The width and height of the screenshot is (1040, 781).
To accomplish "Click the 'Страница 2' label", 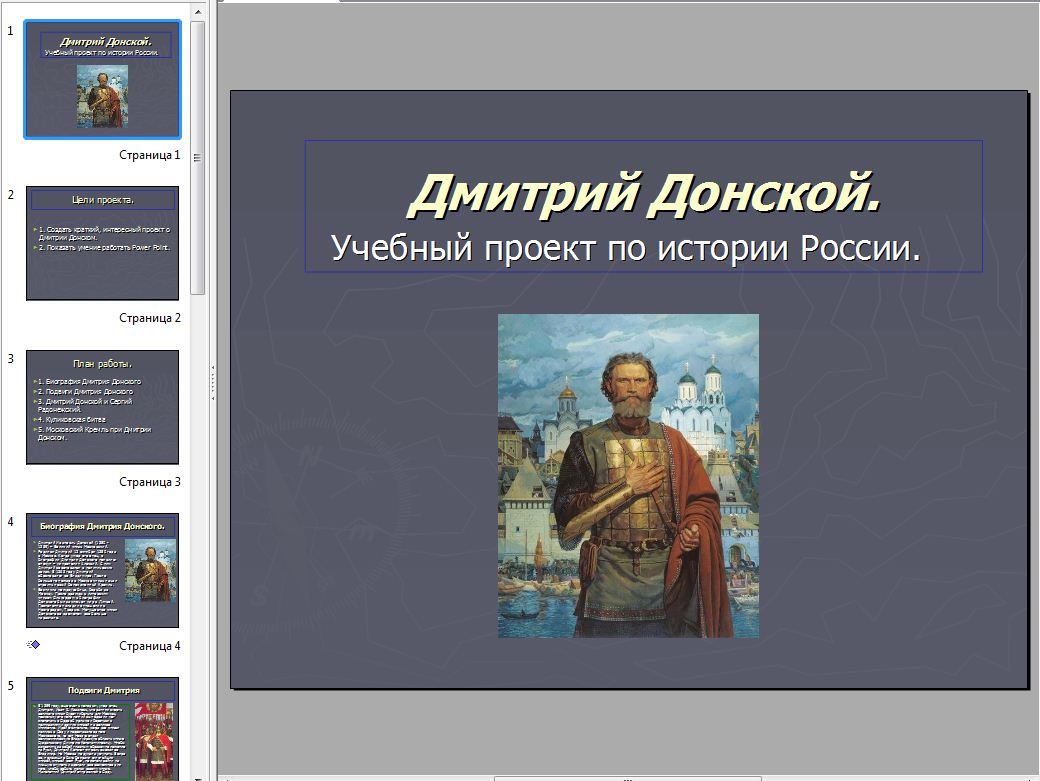I will coord(150,318).
